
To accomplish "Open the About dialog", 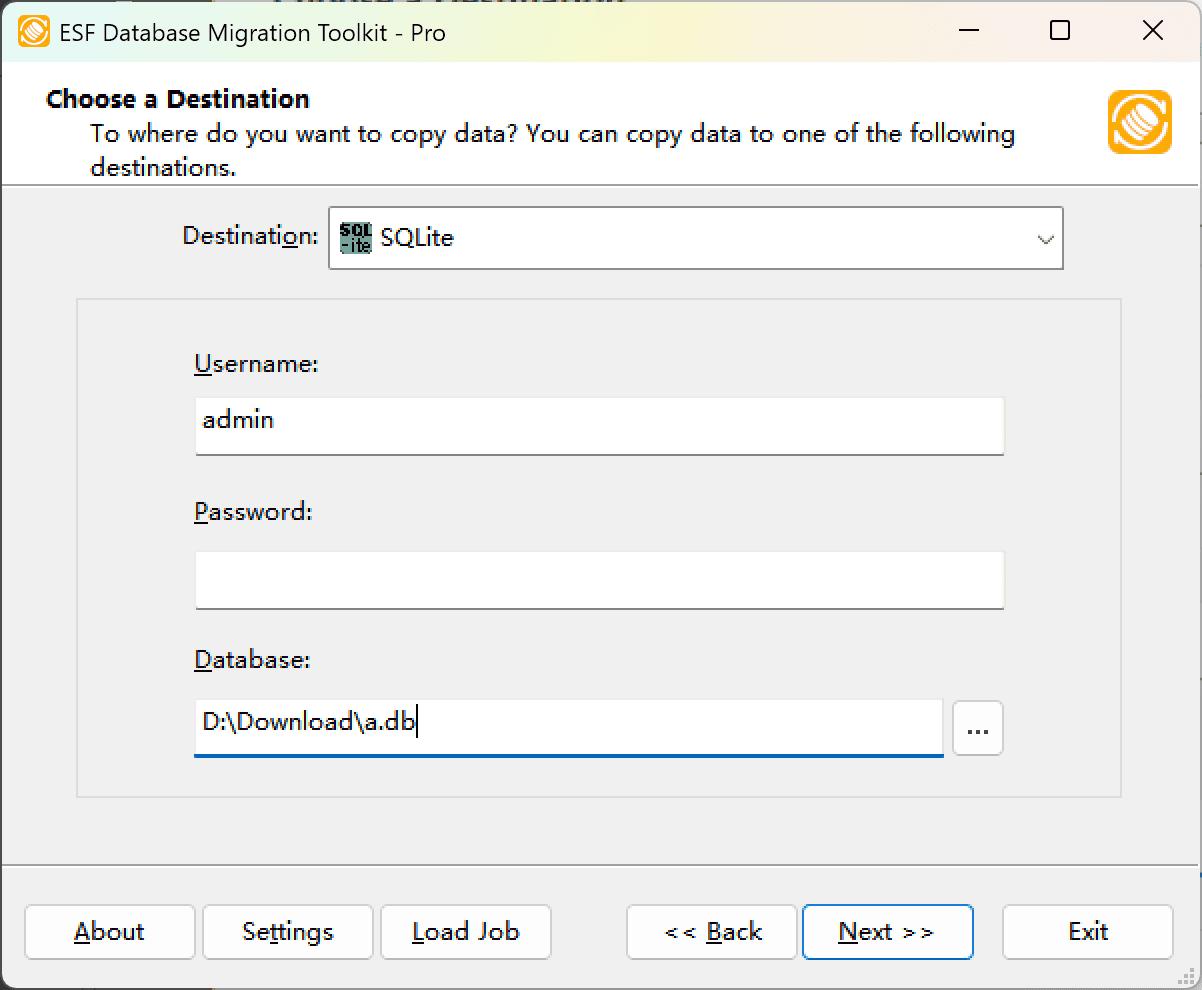I will tap(109, 931).
